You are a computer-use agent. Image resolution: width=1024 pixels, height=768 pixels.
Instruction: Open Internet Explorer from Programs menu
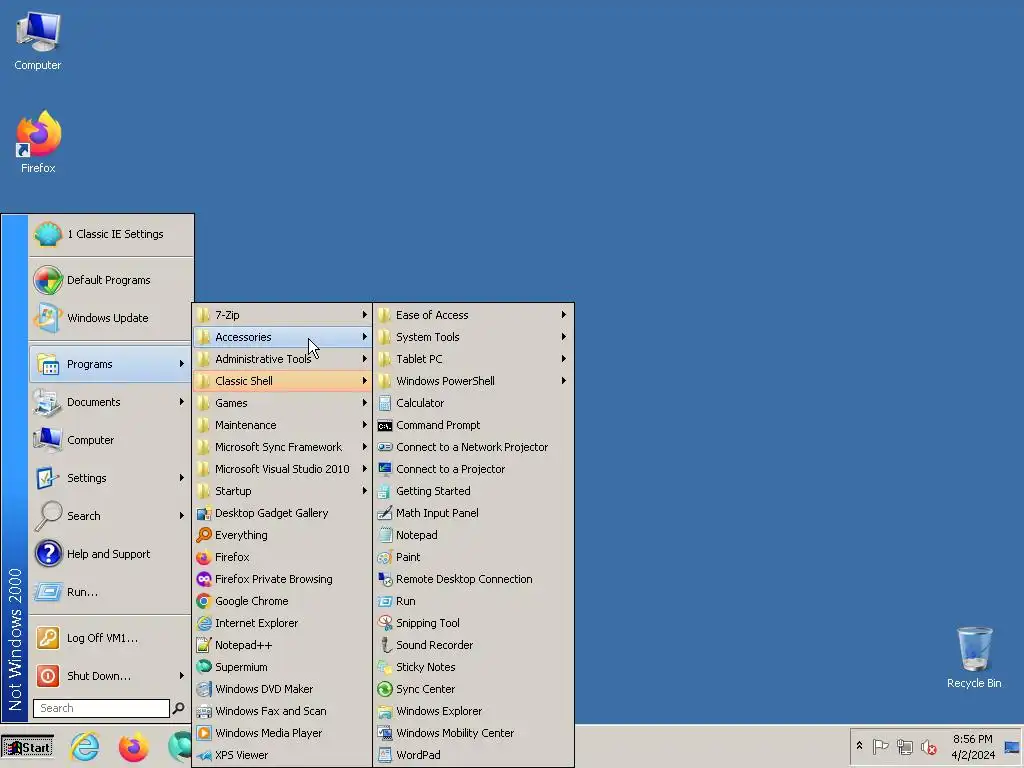(282, 623)
